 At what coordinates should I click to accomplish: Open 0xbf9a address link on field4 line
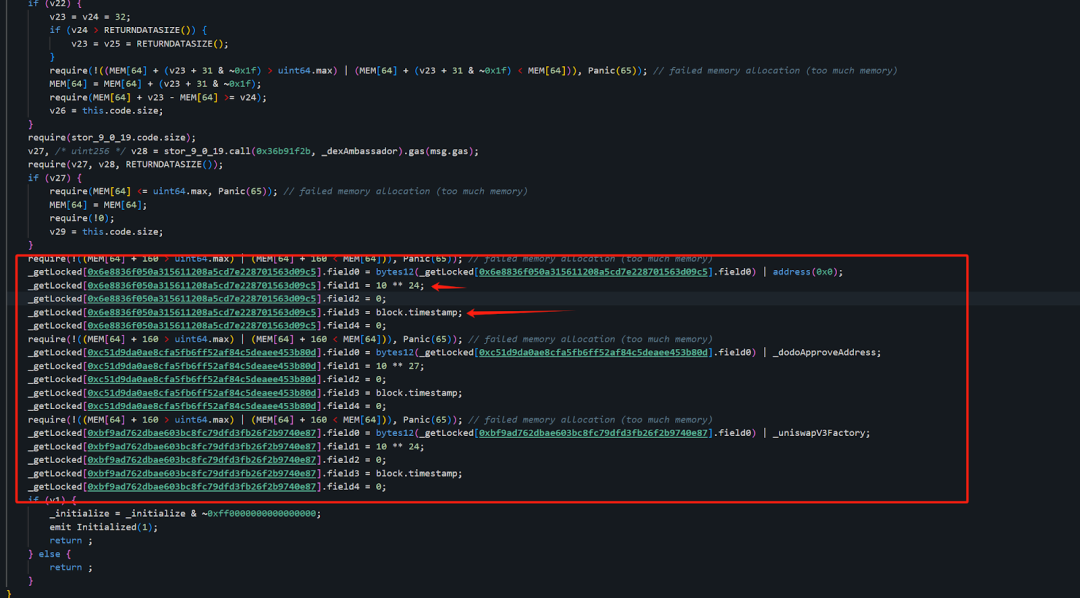coord(202,487)
